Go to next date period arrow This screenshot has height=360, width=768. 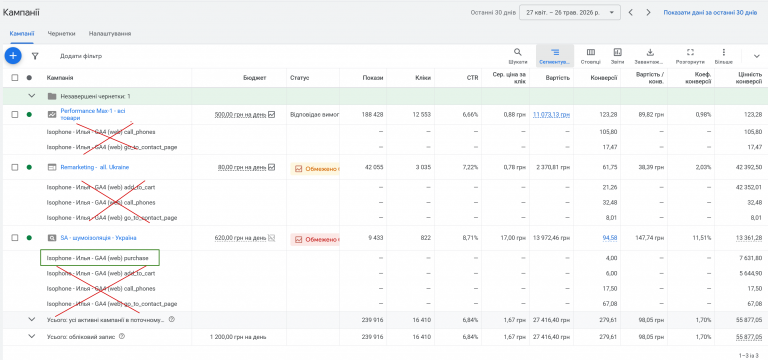tap(648, 13)
